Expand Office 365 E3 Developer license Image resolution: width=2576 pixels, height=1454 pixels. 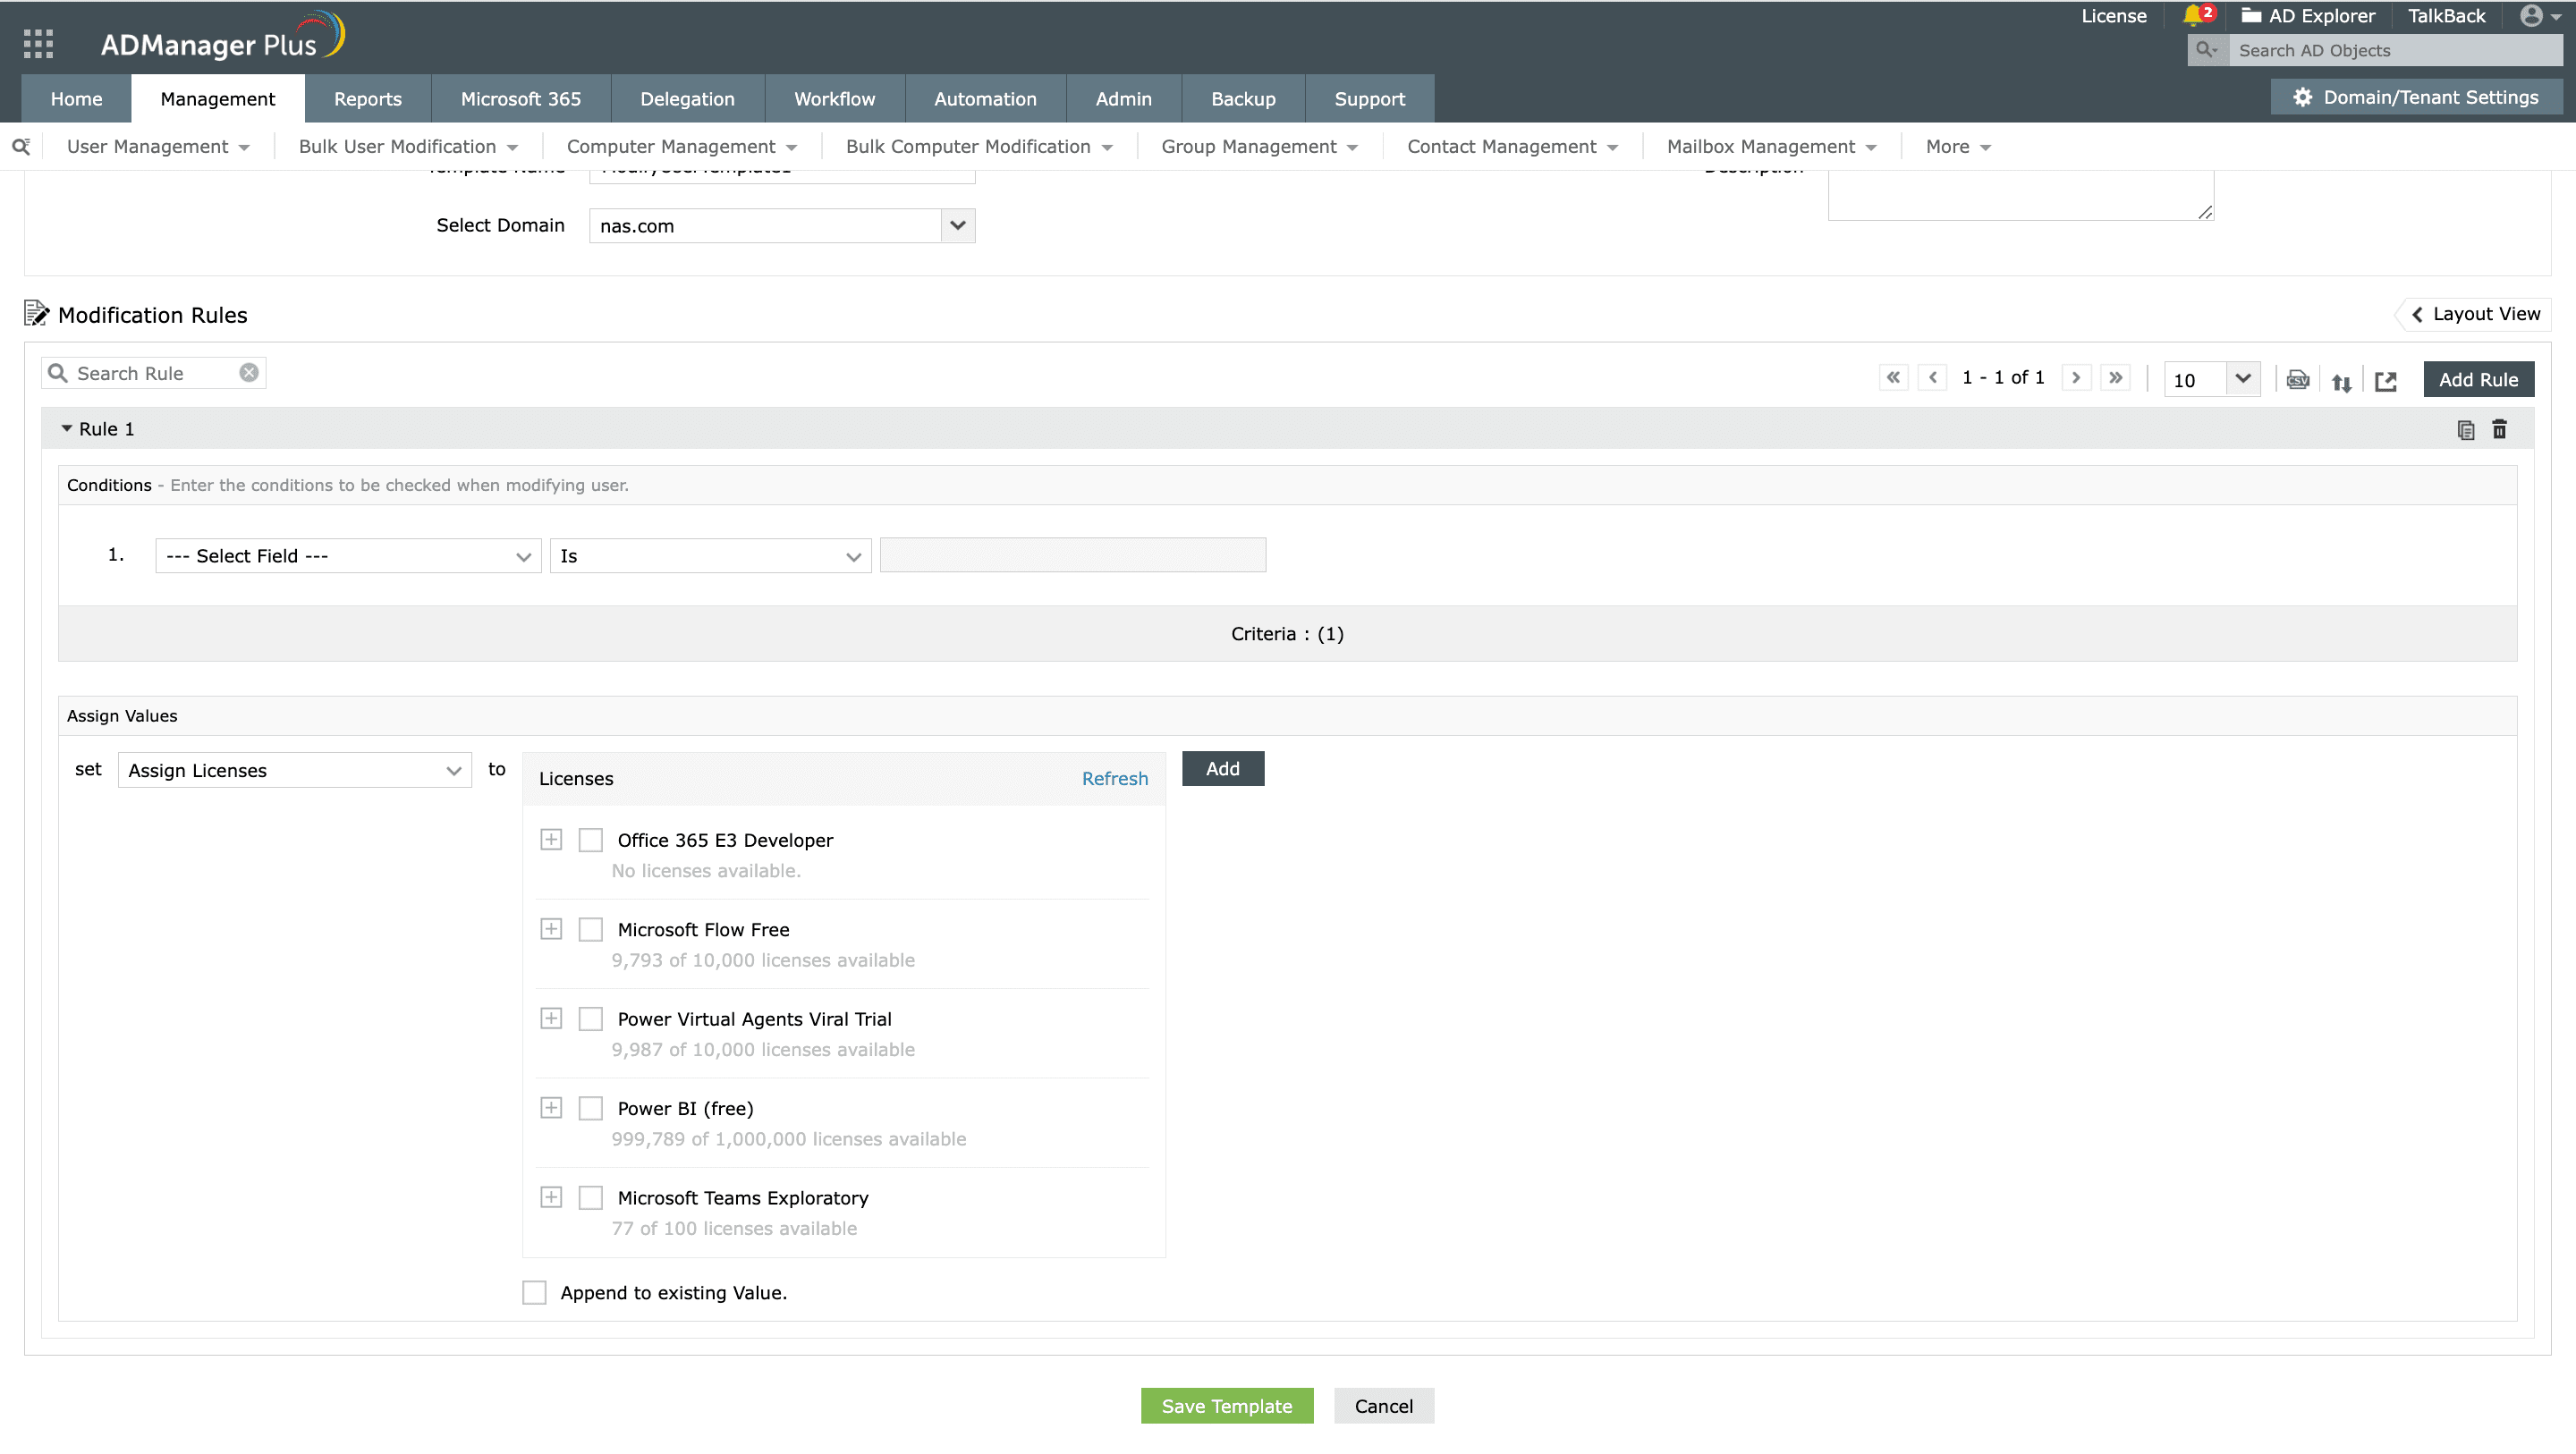tap(551, 840)
